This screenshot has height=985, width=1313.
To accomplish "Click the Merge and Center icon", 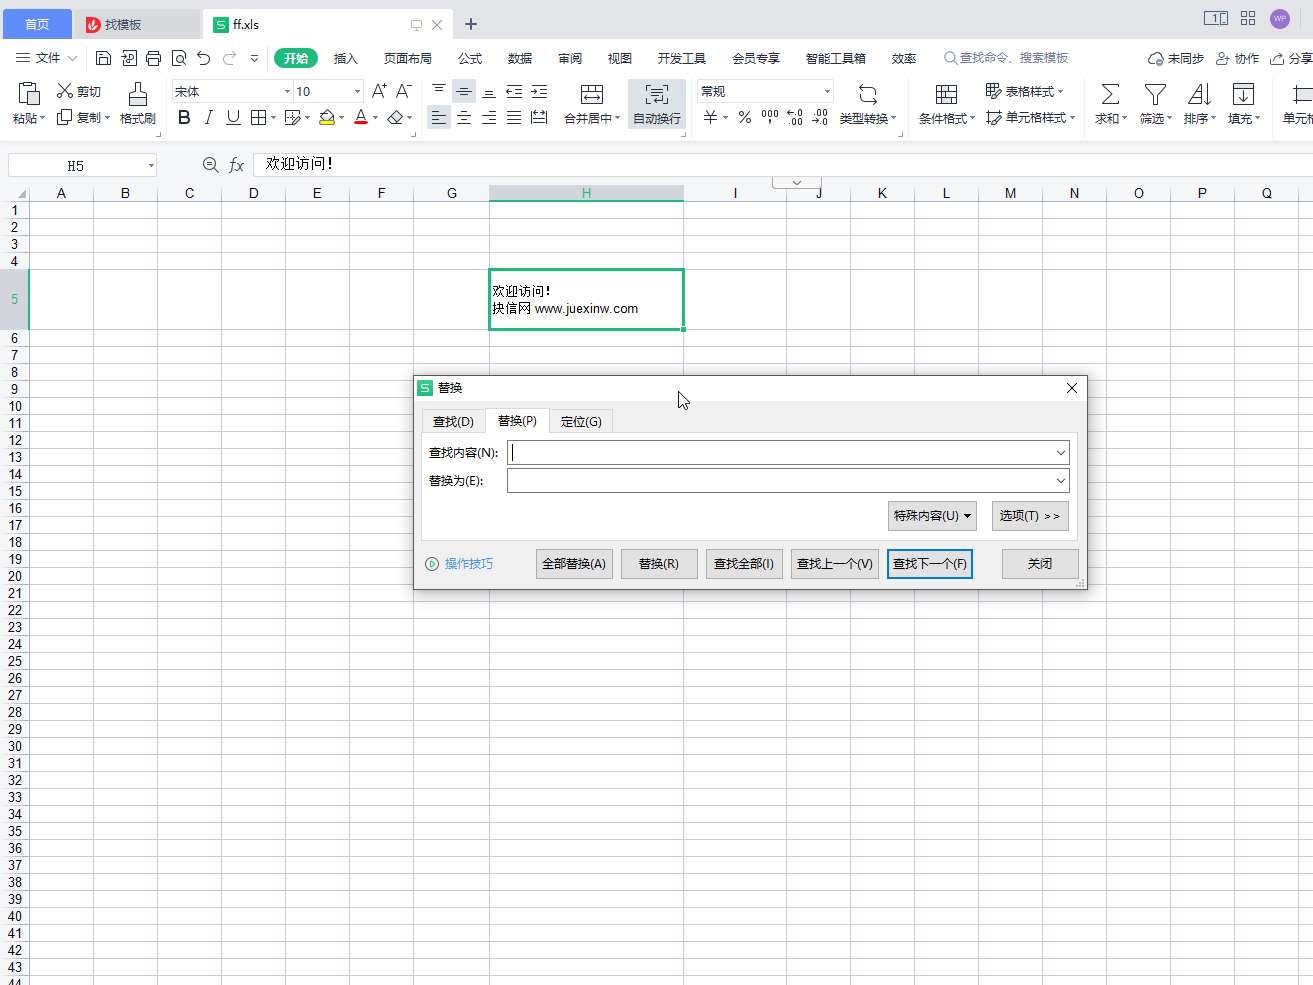I will (x=591, y=95).
